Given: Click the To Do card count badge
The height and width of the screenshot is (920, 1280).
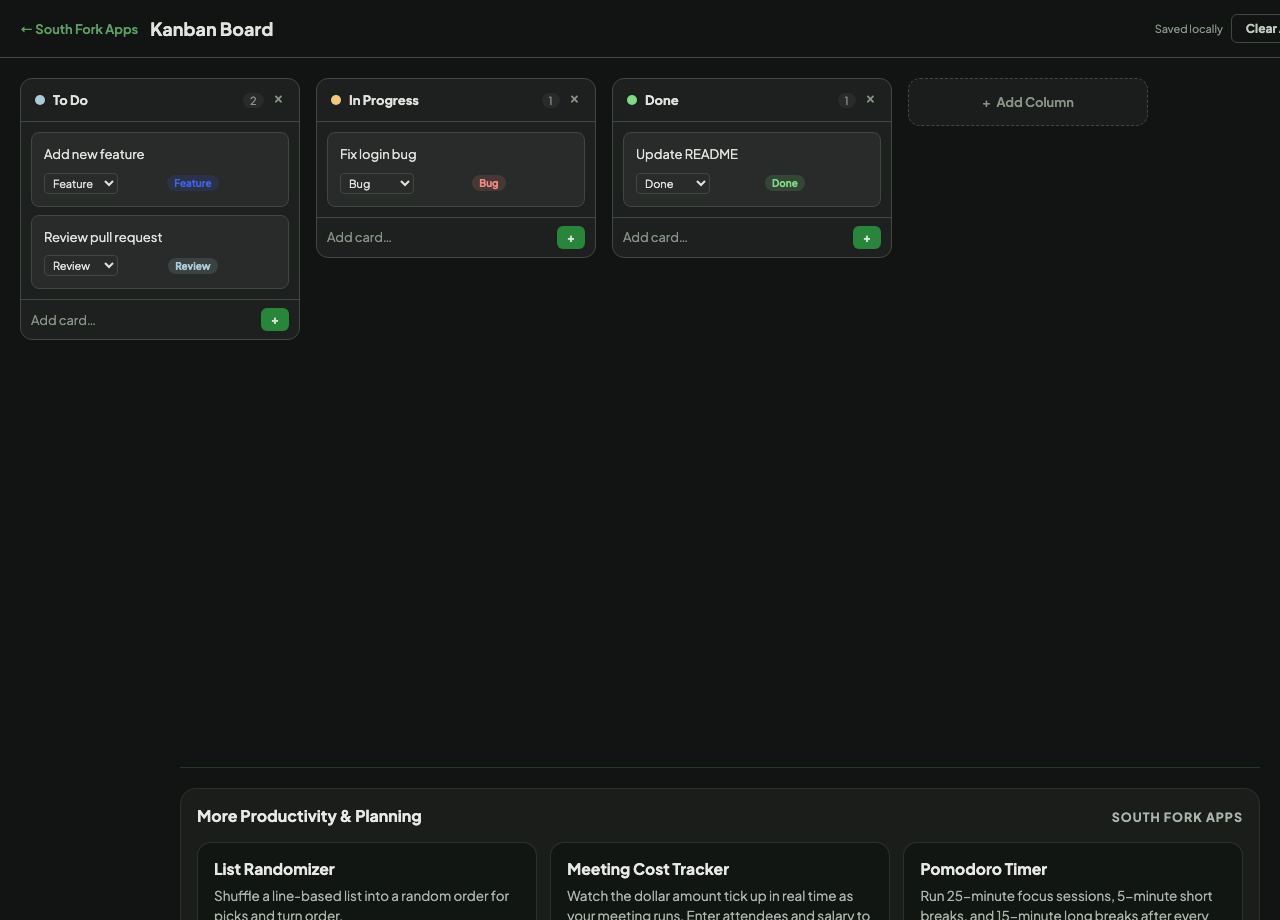Looking at the screenshot, I should (x=253, y=100).
